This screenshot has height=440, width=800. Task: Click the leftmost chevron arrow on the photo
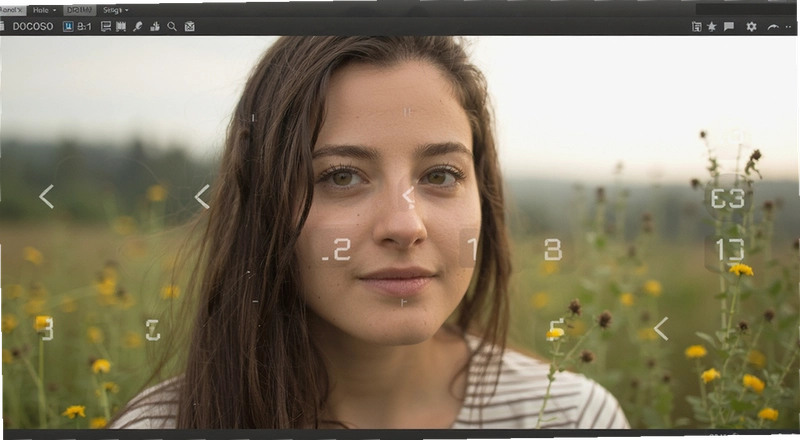(x=46, y=197)
